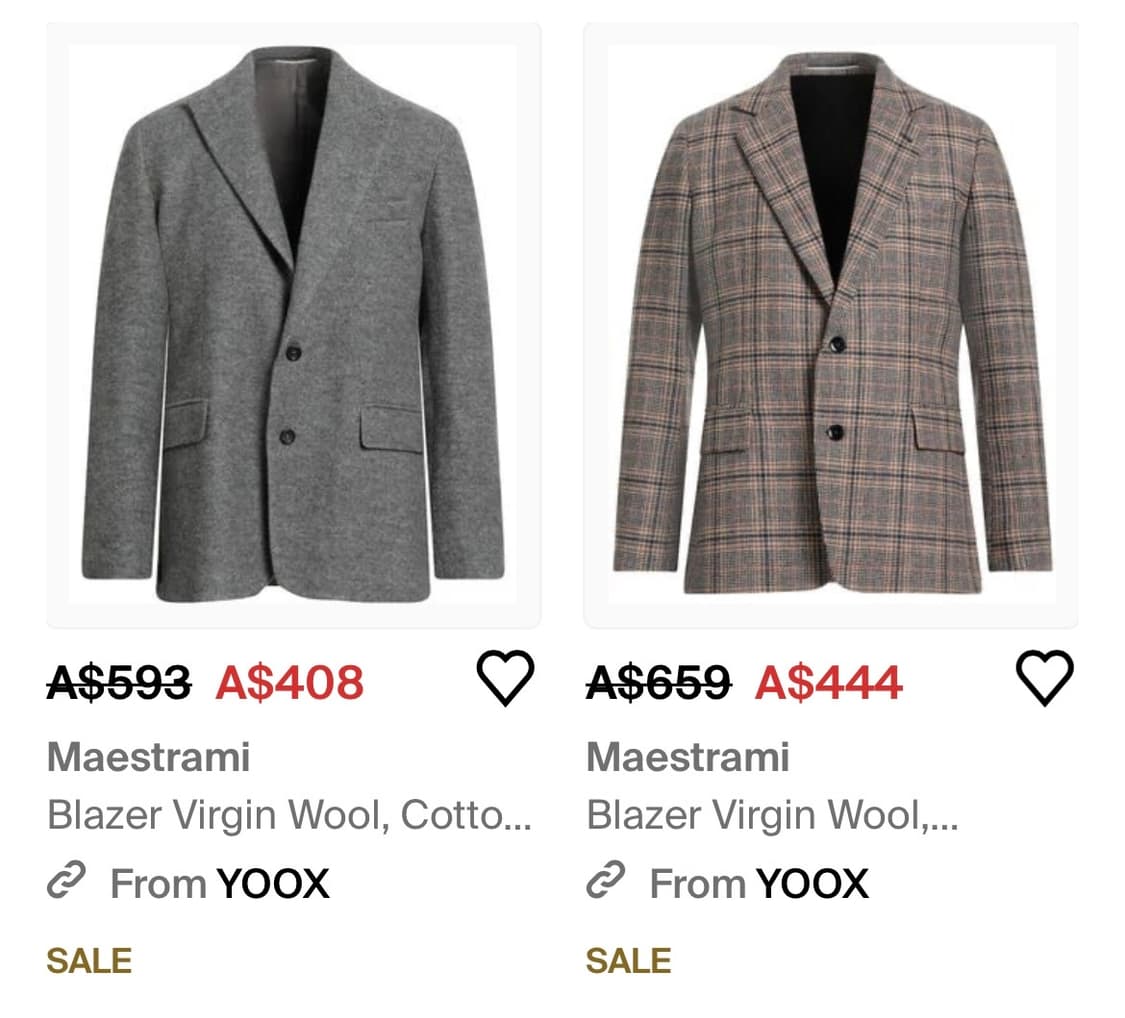
Task: Click the word "From" under the A$444 blazer
Action: click(698, 884)
